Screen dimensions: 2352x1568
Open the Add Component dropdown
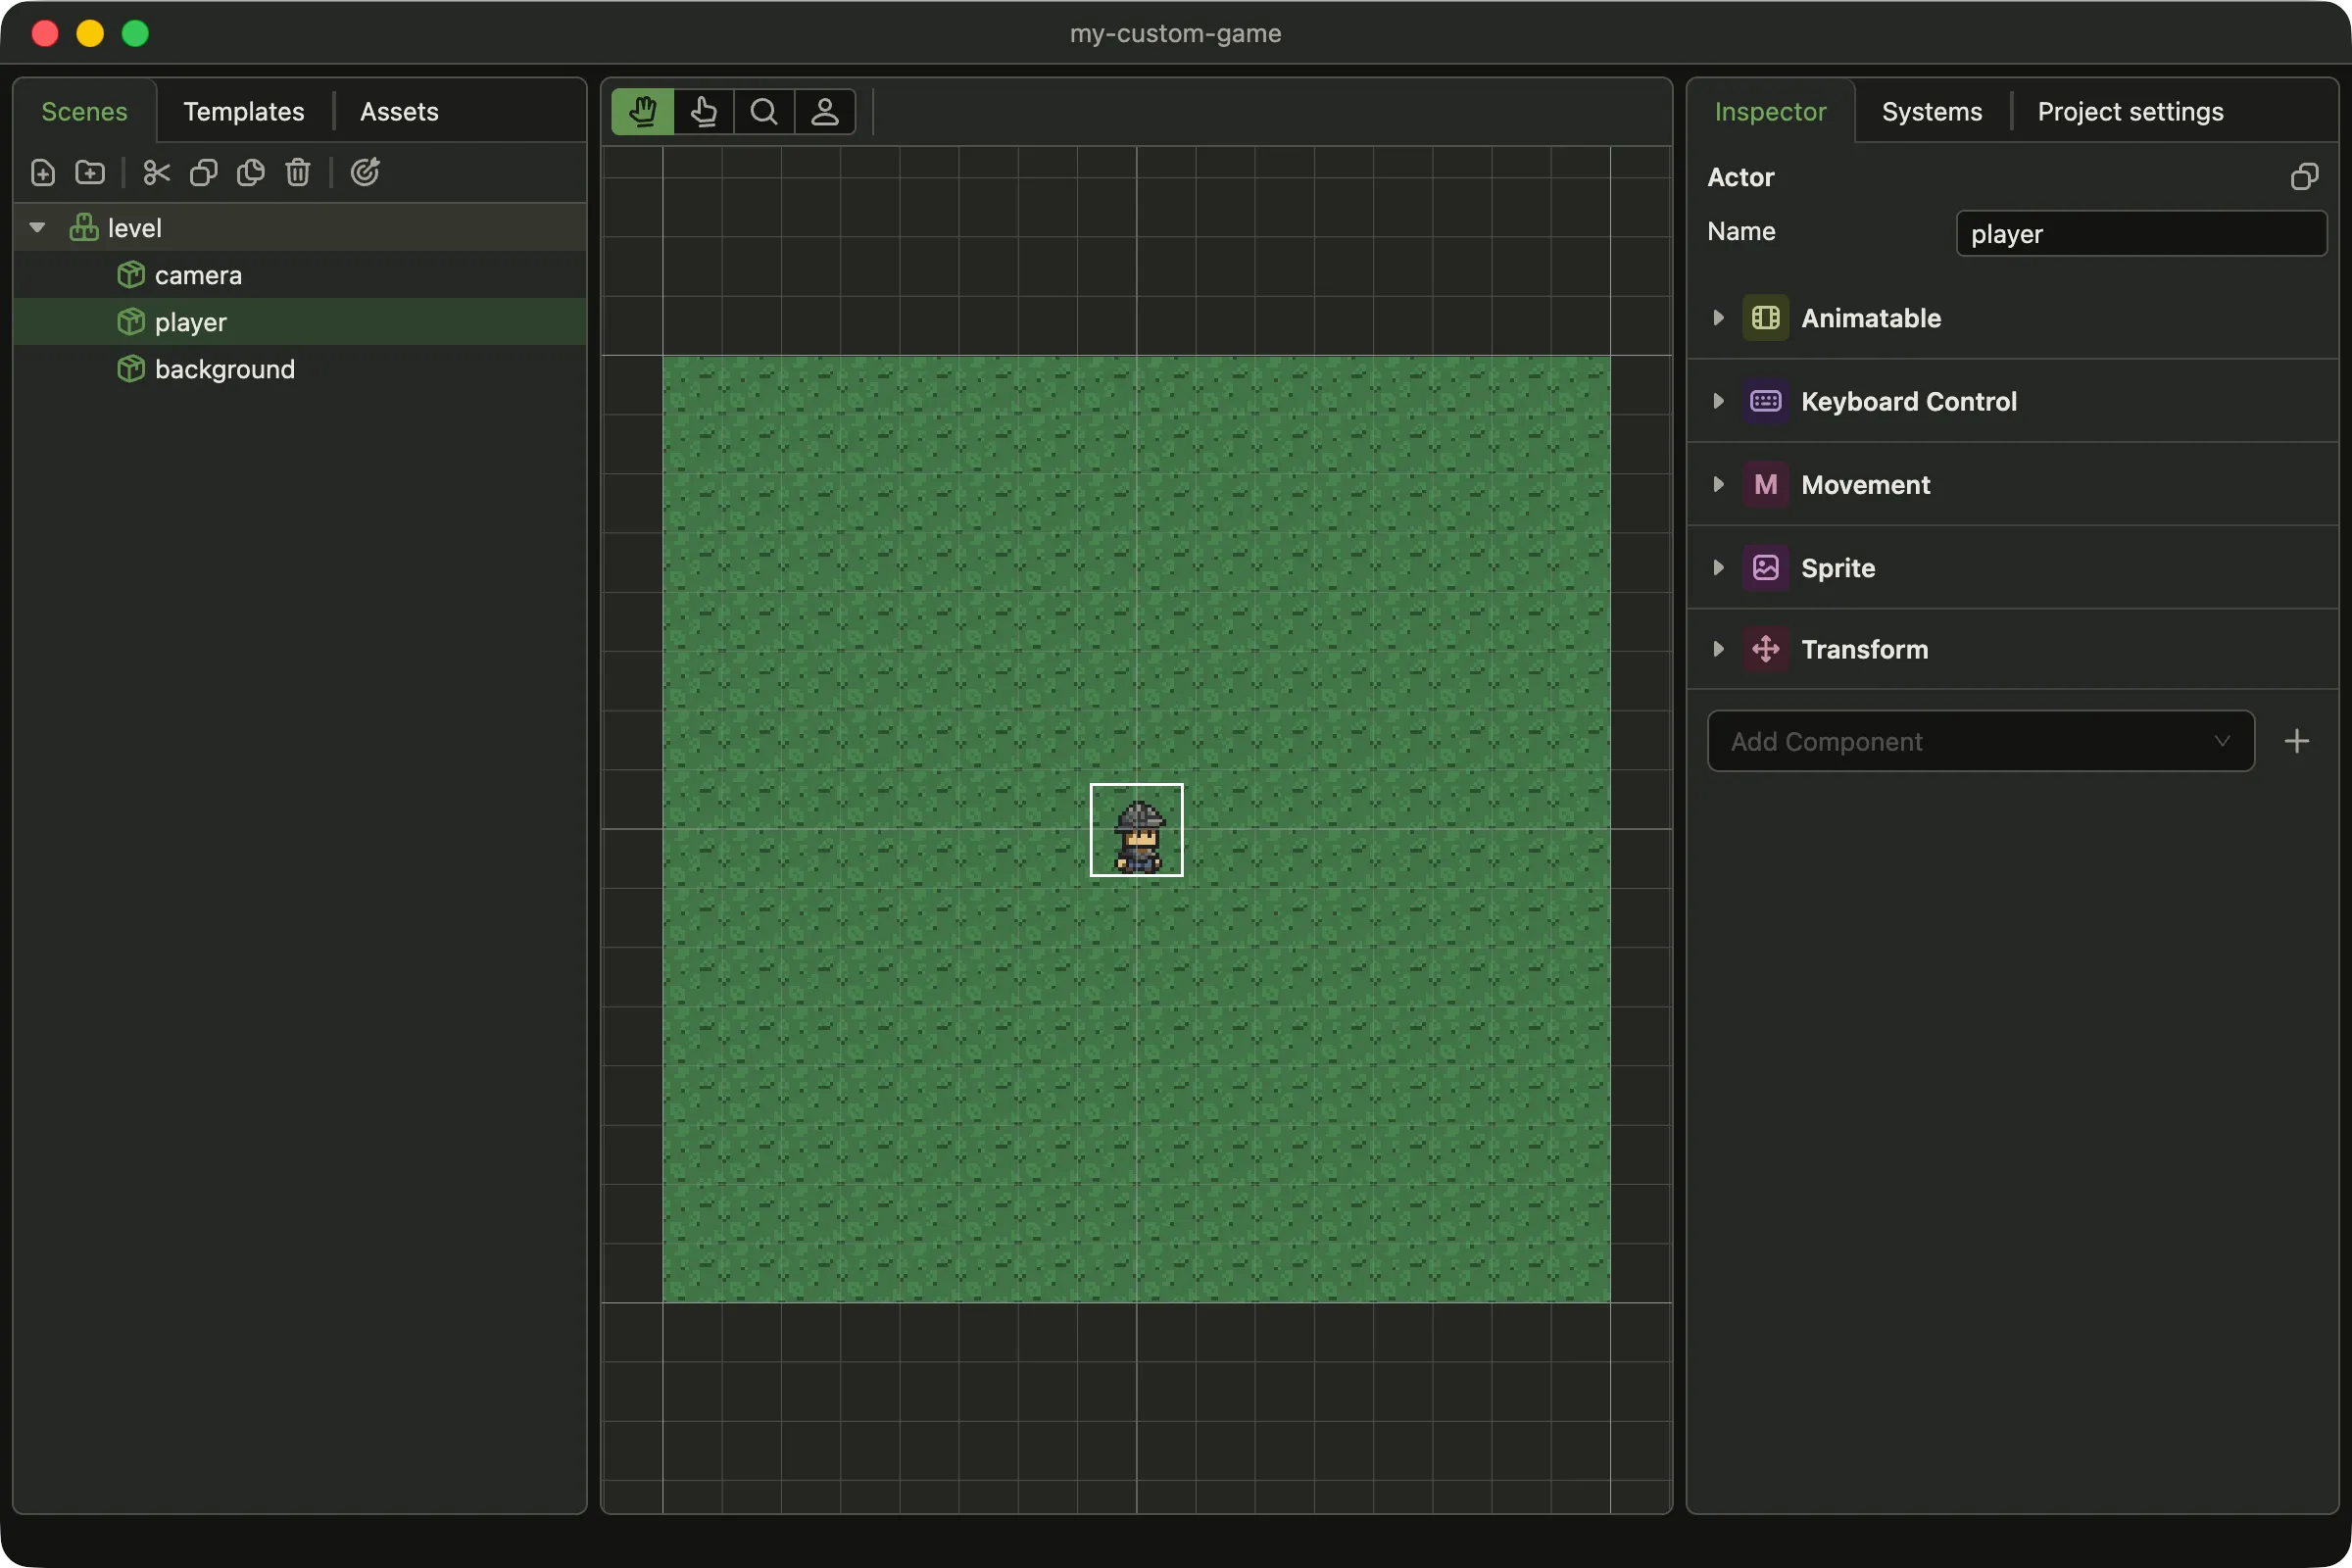pos(1980,741)
